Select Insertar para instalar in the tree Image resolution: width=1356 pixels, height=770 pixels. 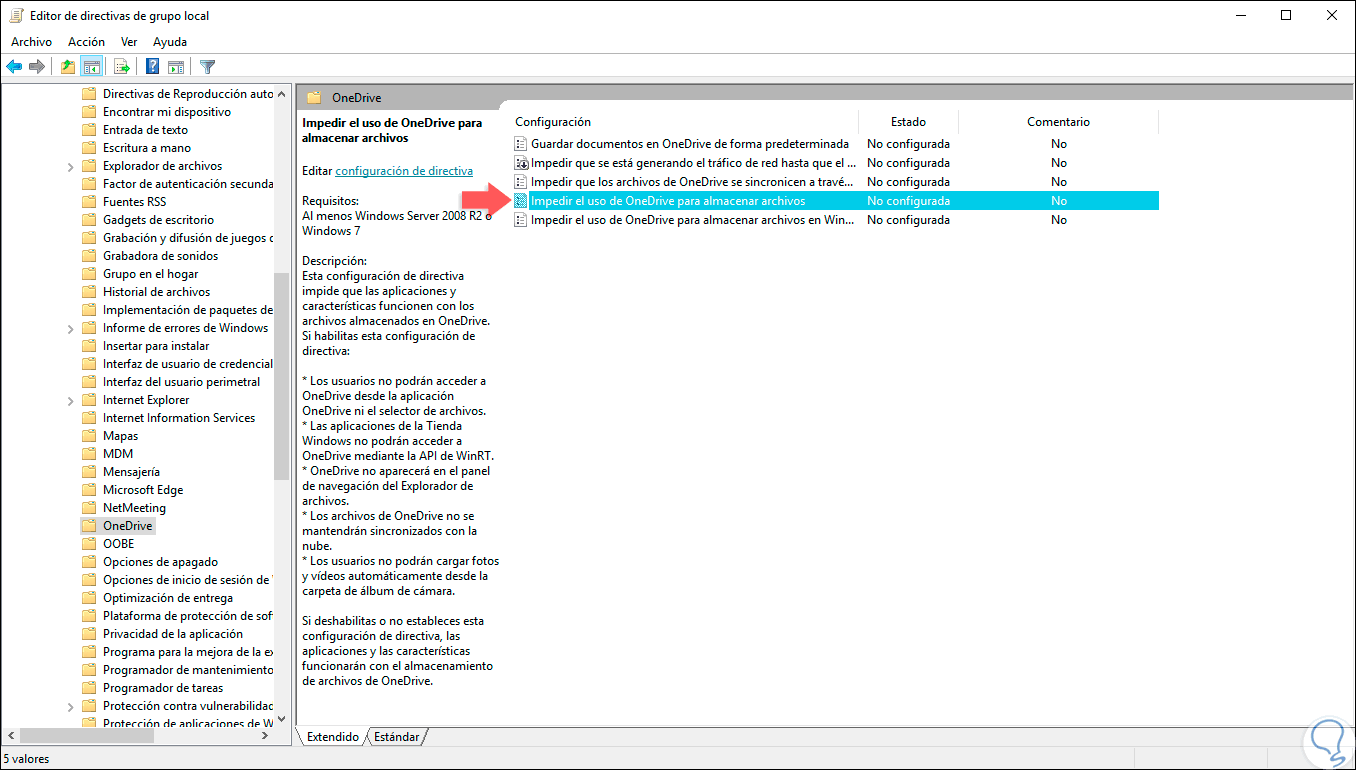click(x=156, y=346)
